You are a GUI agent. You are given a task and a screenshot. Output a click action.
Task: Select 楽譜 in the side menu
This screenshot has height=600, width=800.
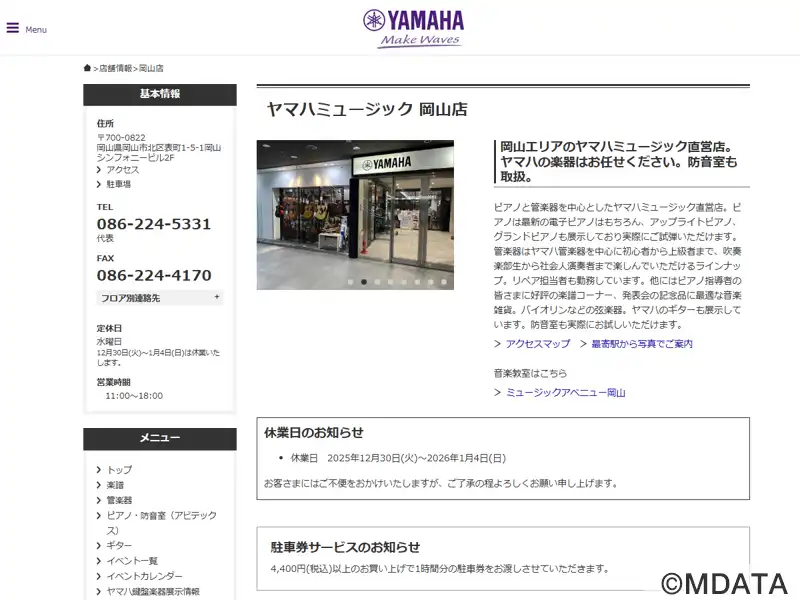coord(116,485)
